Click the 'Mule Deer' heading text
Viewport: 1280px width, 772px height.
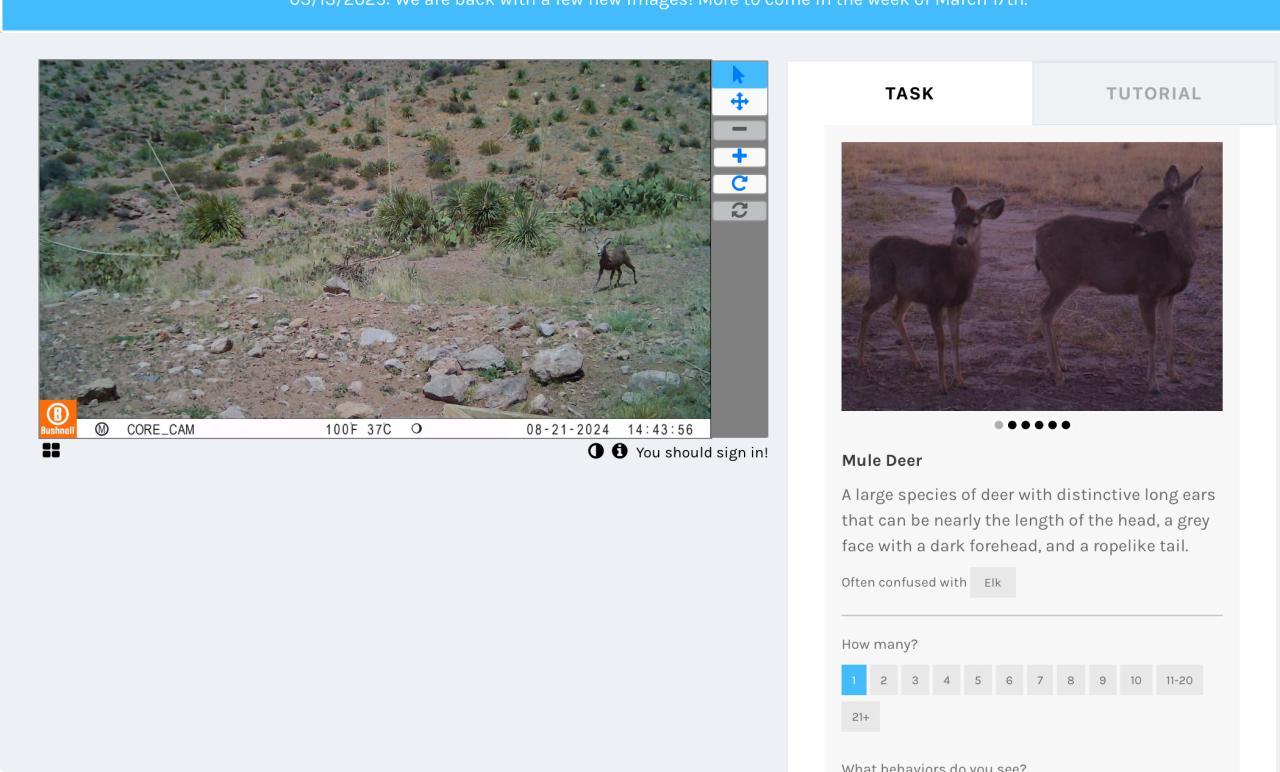(x=882, y=461)
